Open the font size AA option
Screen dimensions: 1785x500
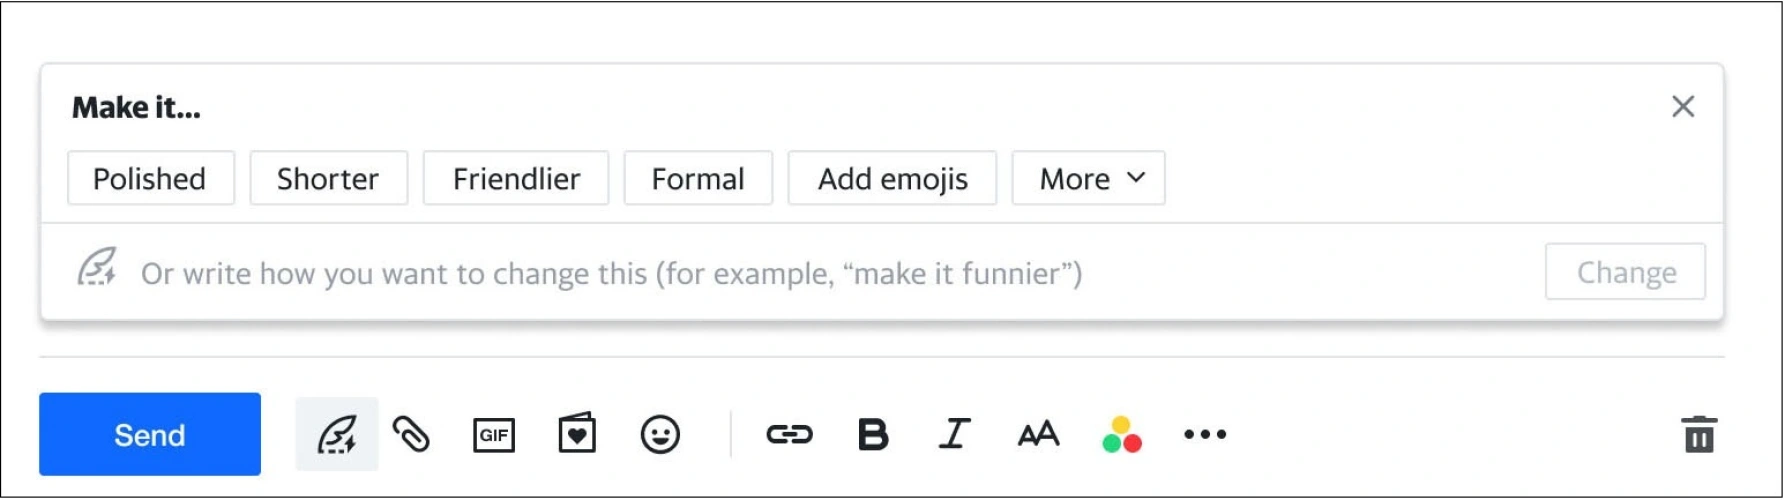[x=1038, y=435]
